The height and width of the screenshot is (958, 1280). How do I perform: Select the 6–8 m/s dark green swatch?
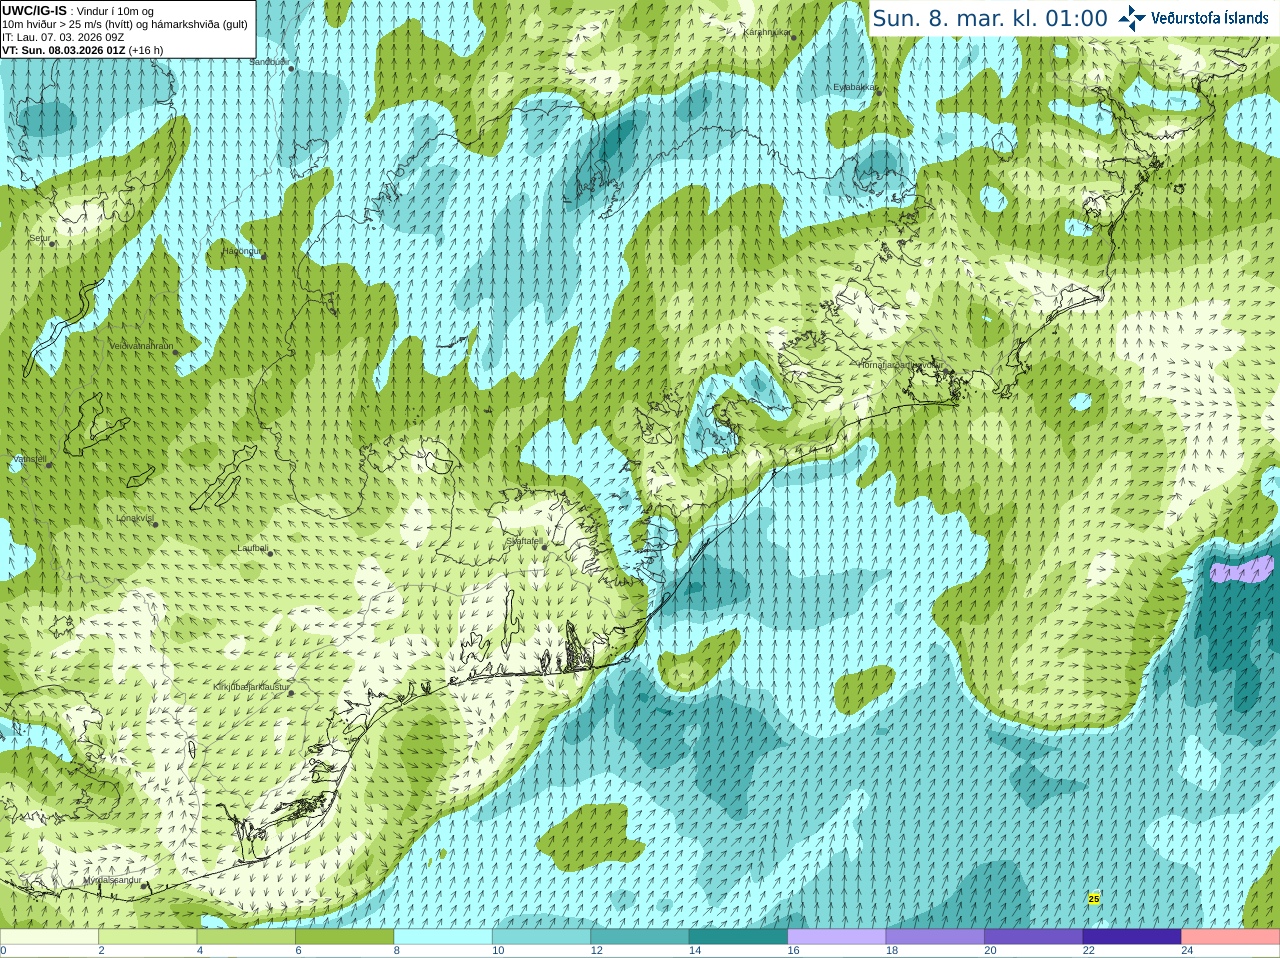pos(345,937)
